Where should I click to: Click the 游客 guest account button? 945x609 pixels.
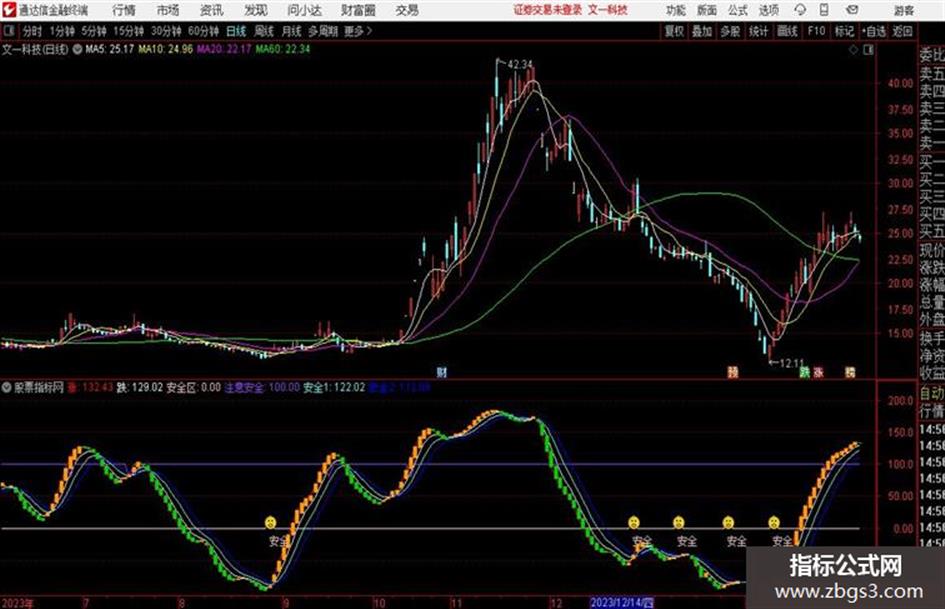pyautogui.click(x=903, y=10)
